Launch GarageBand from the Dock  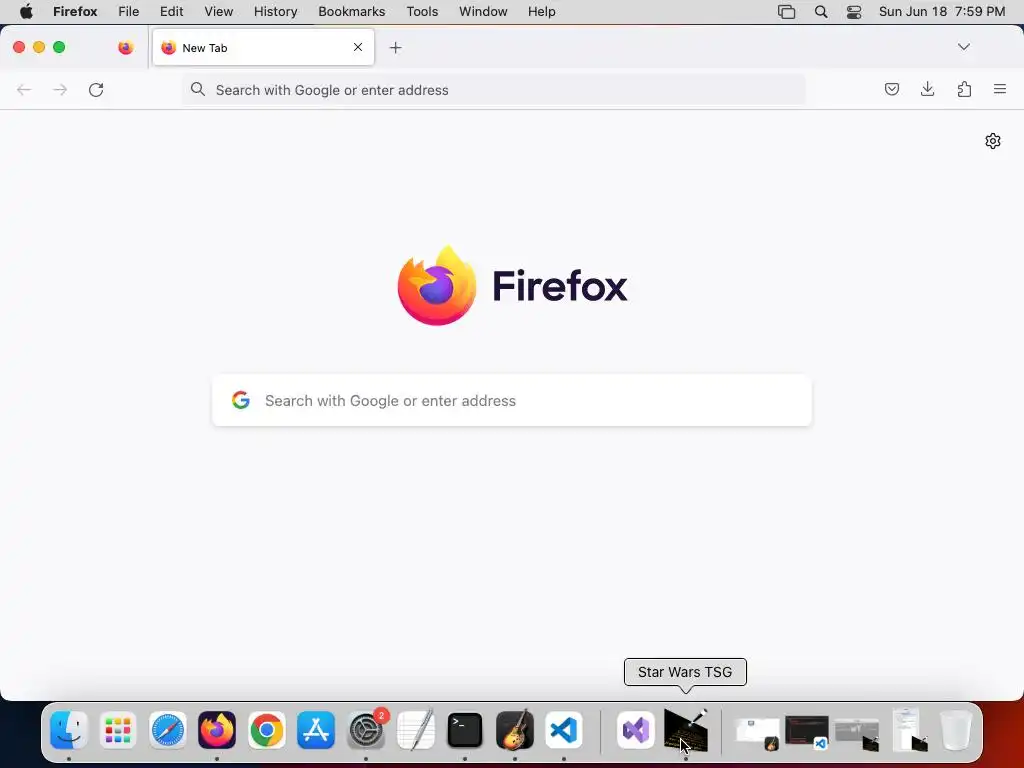[x=515, y=730]
